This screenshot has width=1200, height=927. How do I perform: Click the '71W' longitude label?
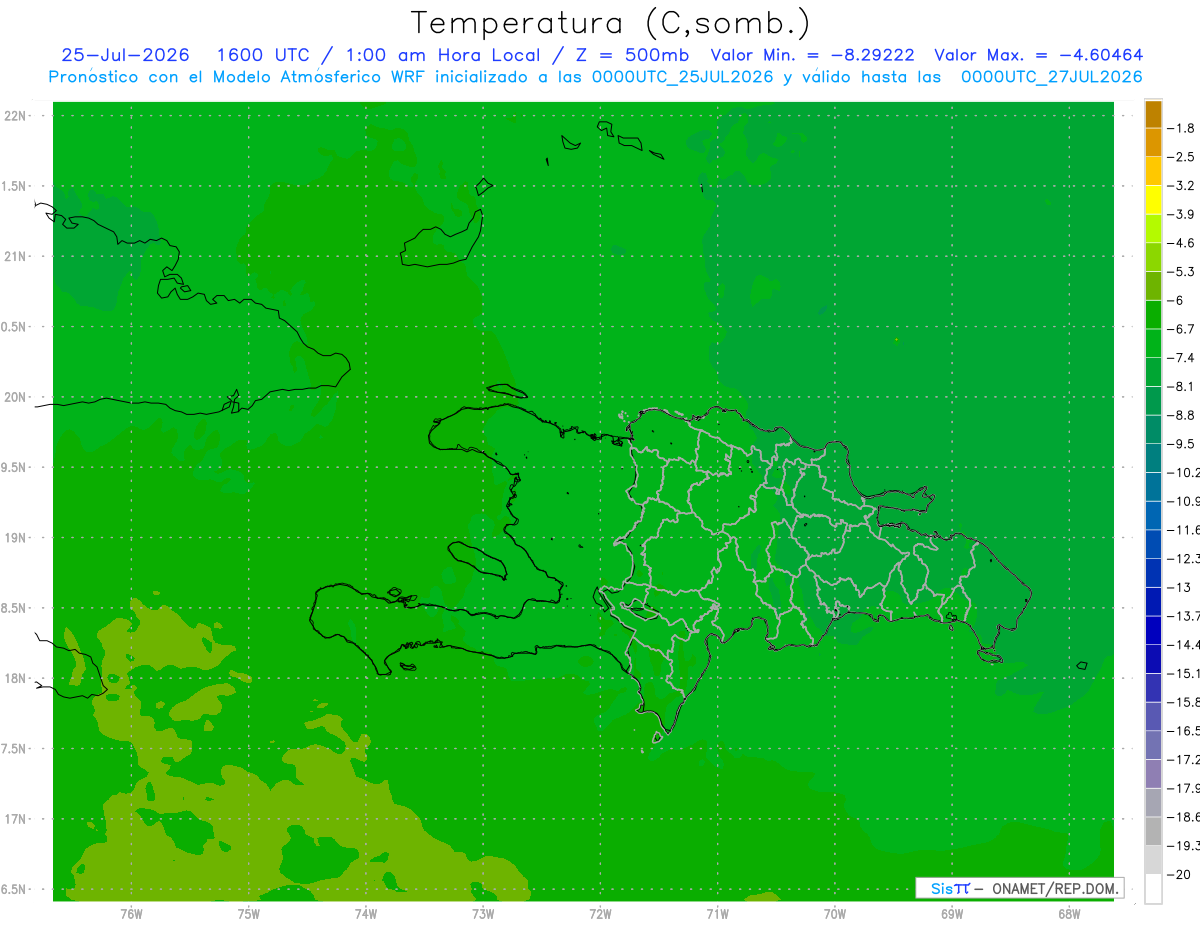pos(717,913)
